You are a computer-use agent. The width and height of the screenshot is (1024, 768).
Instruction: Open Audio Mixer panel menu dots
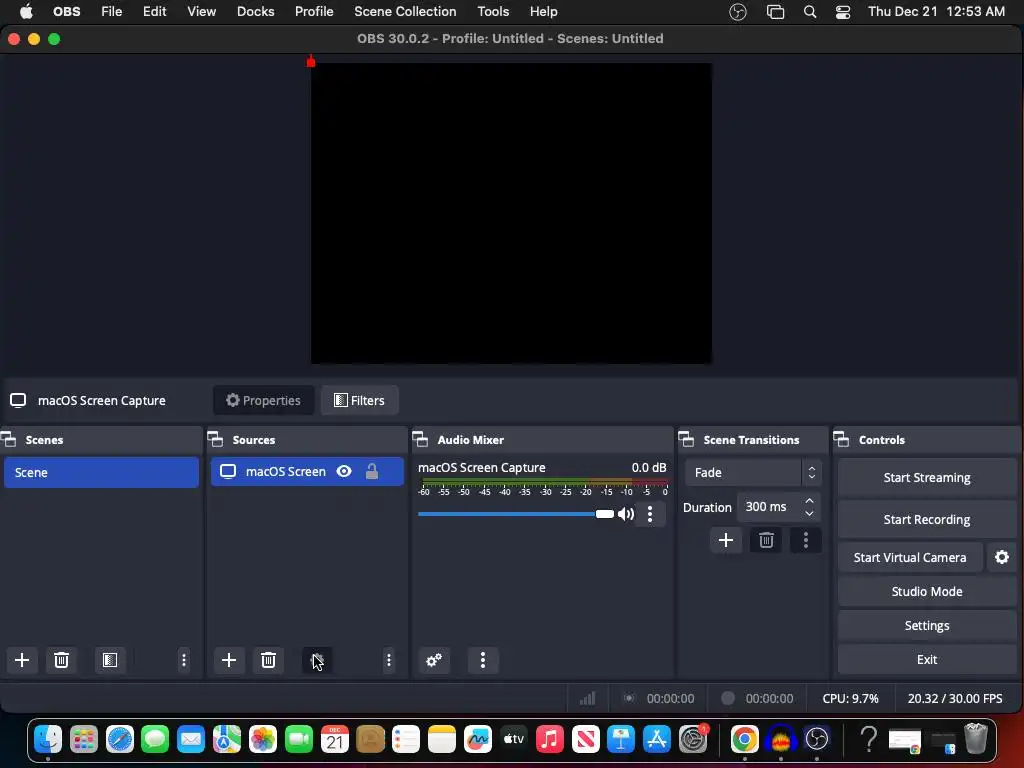pos(483,660)
